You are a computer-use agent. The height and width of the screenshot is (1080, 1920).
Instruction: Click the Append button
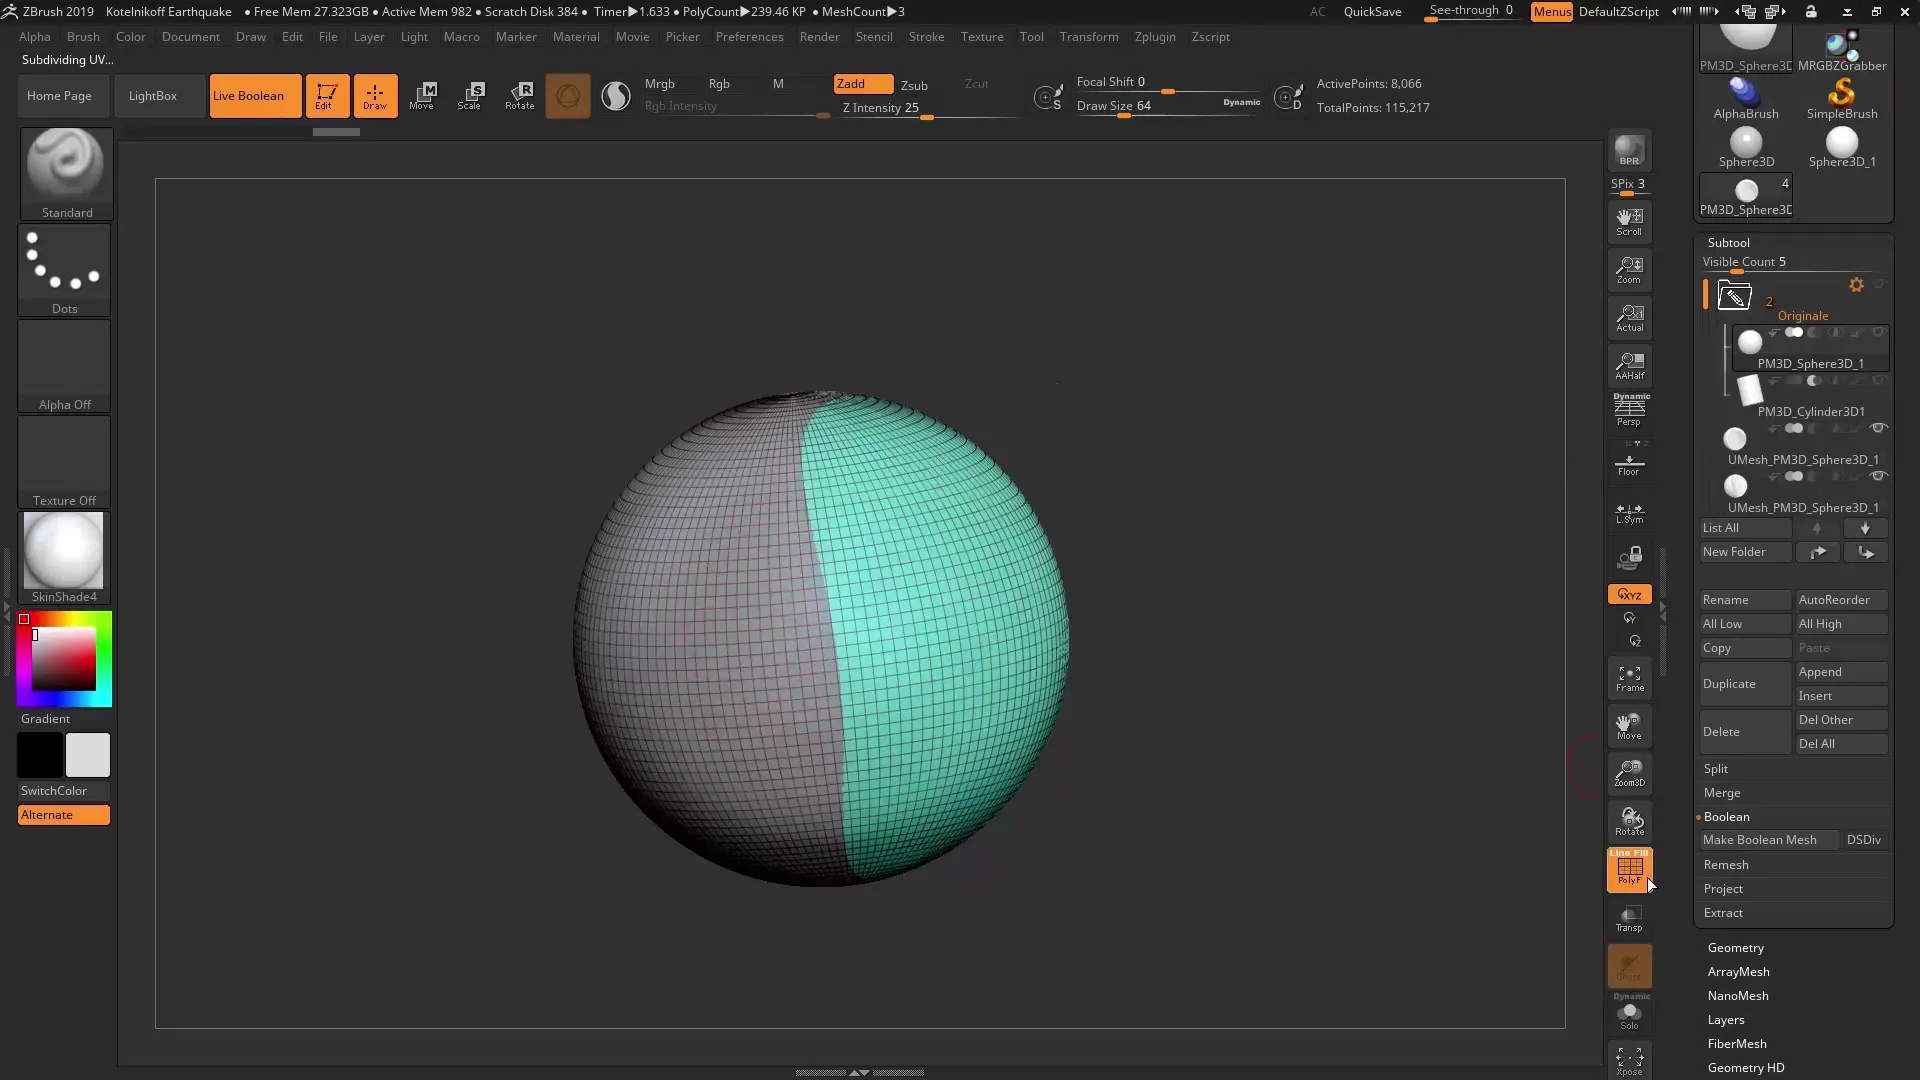[x=1841, y=672]
